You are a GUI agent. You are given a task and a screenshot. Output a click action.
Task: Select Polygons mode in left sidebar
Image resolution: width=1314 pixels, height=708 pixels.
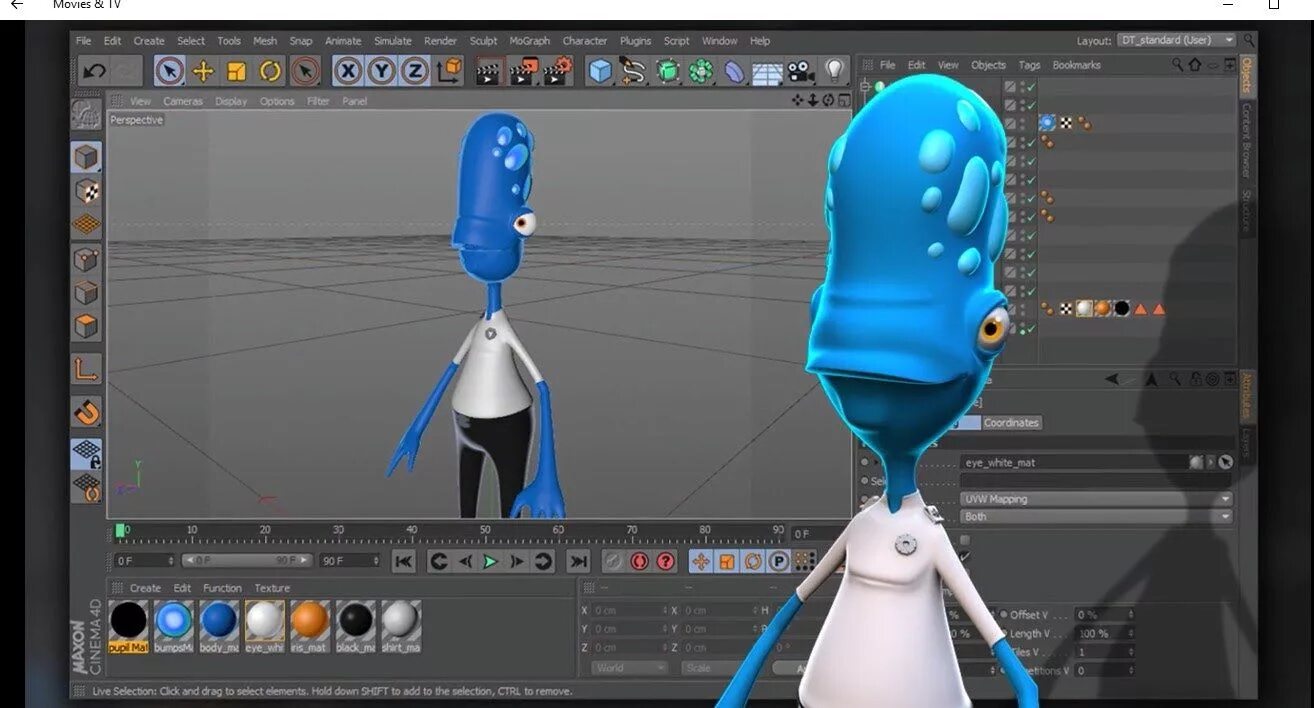click(x=87, y=326)
